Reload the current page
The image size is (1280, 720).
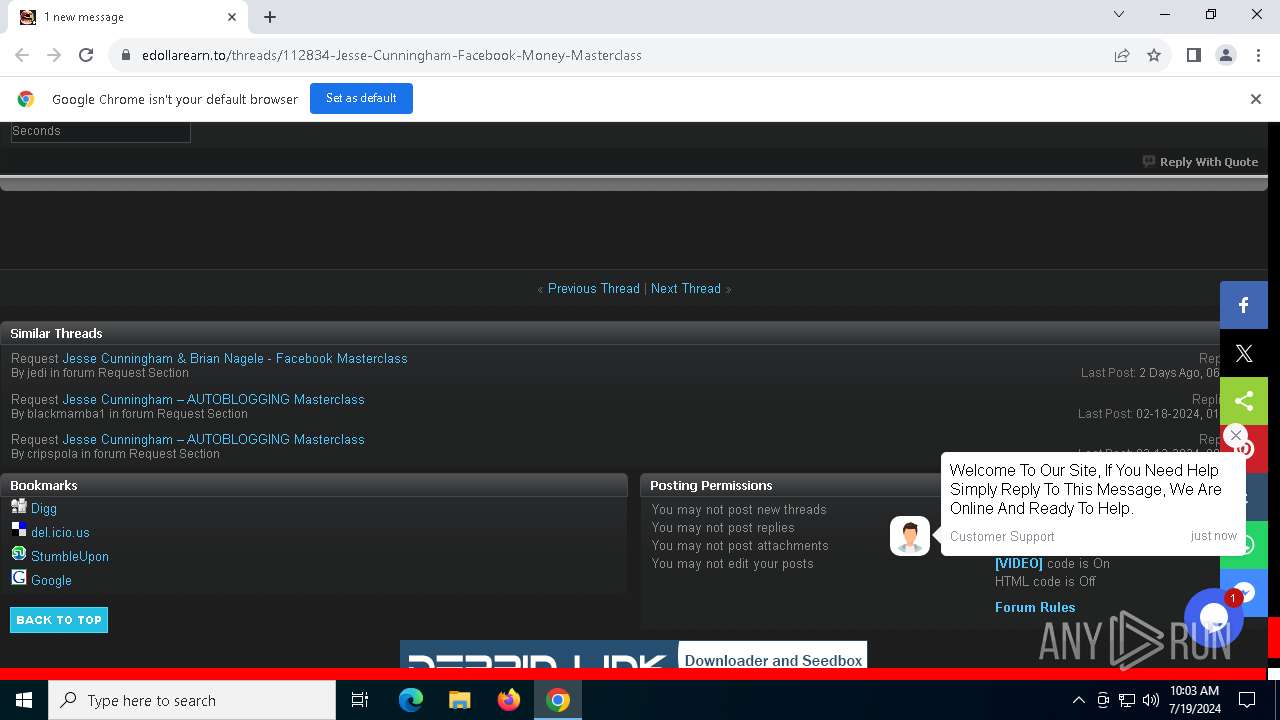click(x=86, y=55)
